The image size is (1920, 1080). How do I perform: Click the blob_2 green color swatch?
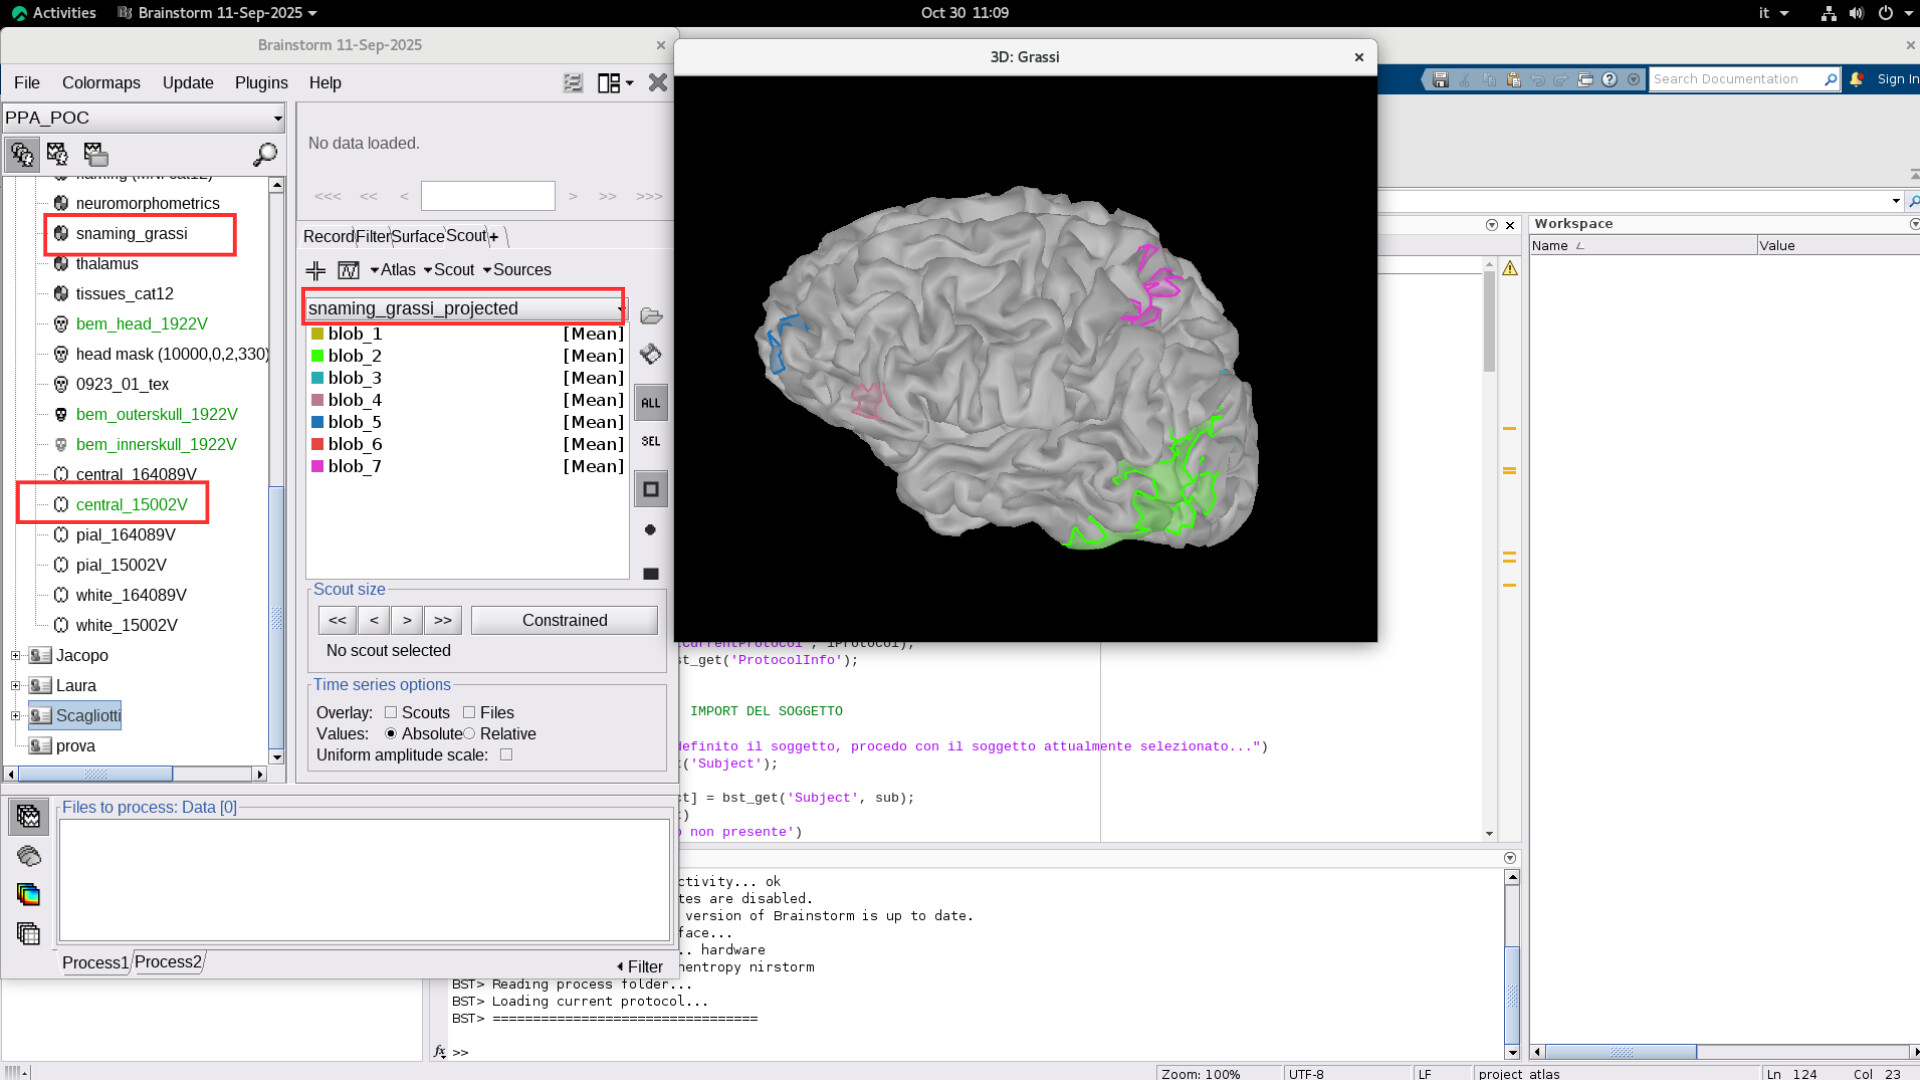tap(317, 356)
